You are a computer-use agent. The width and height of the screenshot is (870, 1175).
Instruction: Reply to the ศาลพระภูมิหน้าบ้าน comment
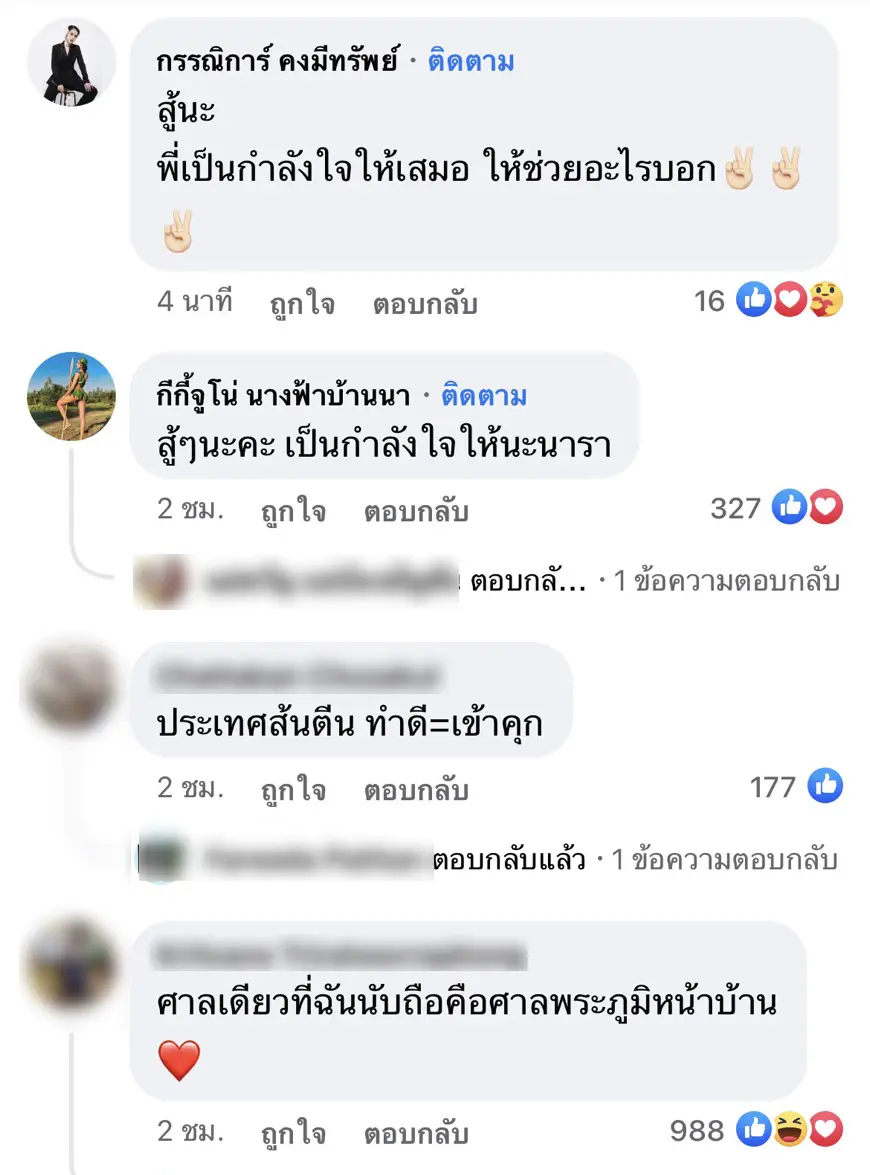coord(416,1133)
